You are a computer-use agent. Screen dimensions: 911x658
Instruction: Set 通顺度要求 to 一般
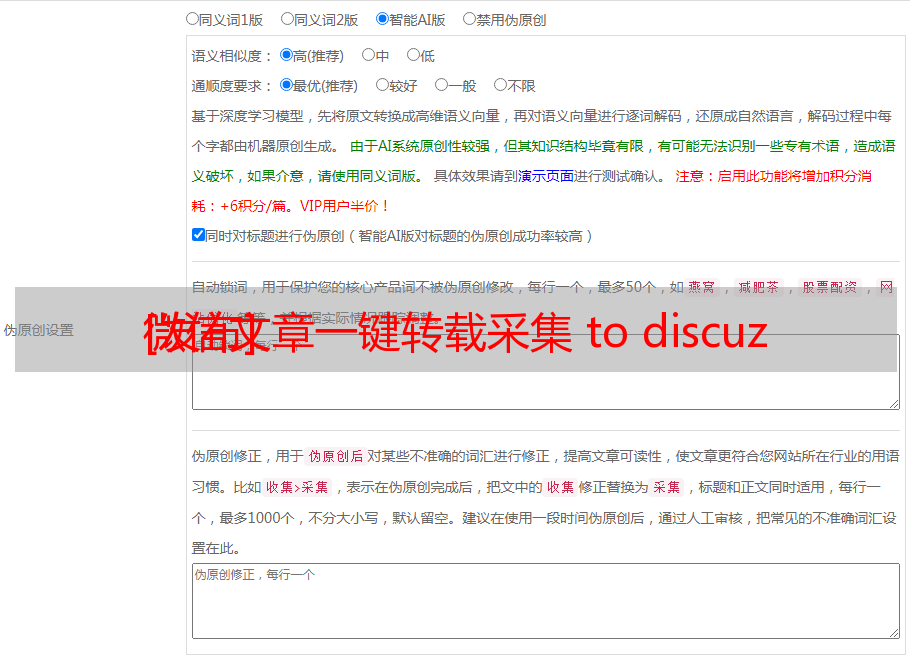coord(442,85)
